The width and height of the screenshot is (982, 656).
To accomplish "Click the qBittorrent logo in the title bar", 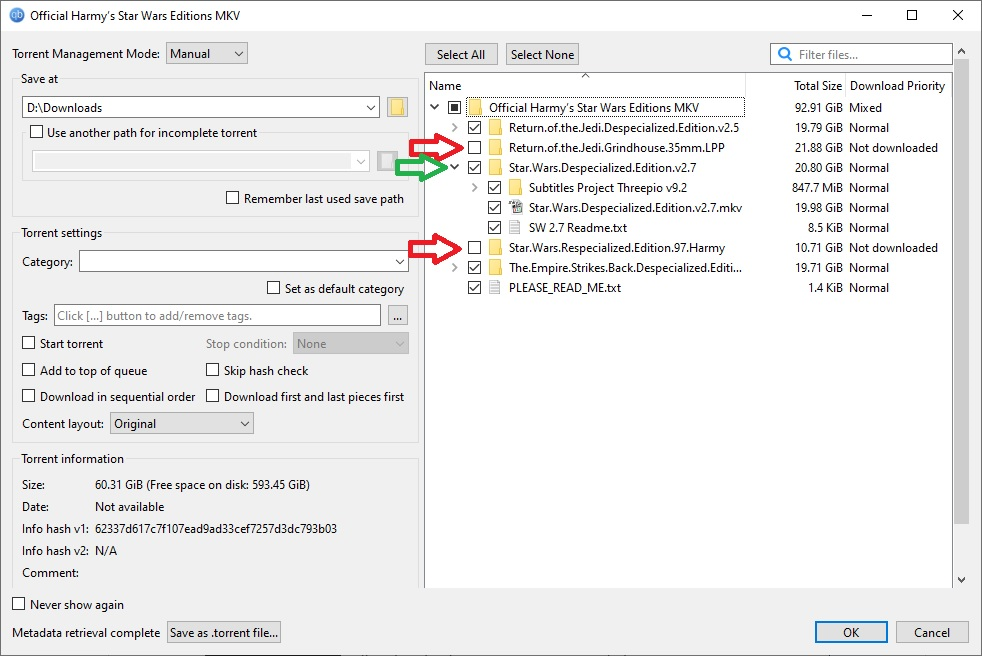I will pyautogui.click(x=17, y=15).
